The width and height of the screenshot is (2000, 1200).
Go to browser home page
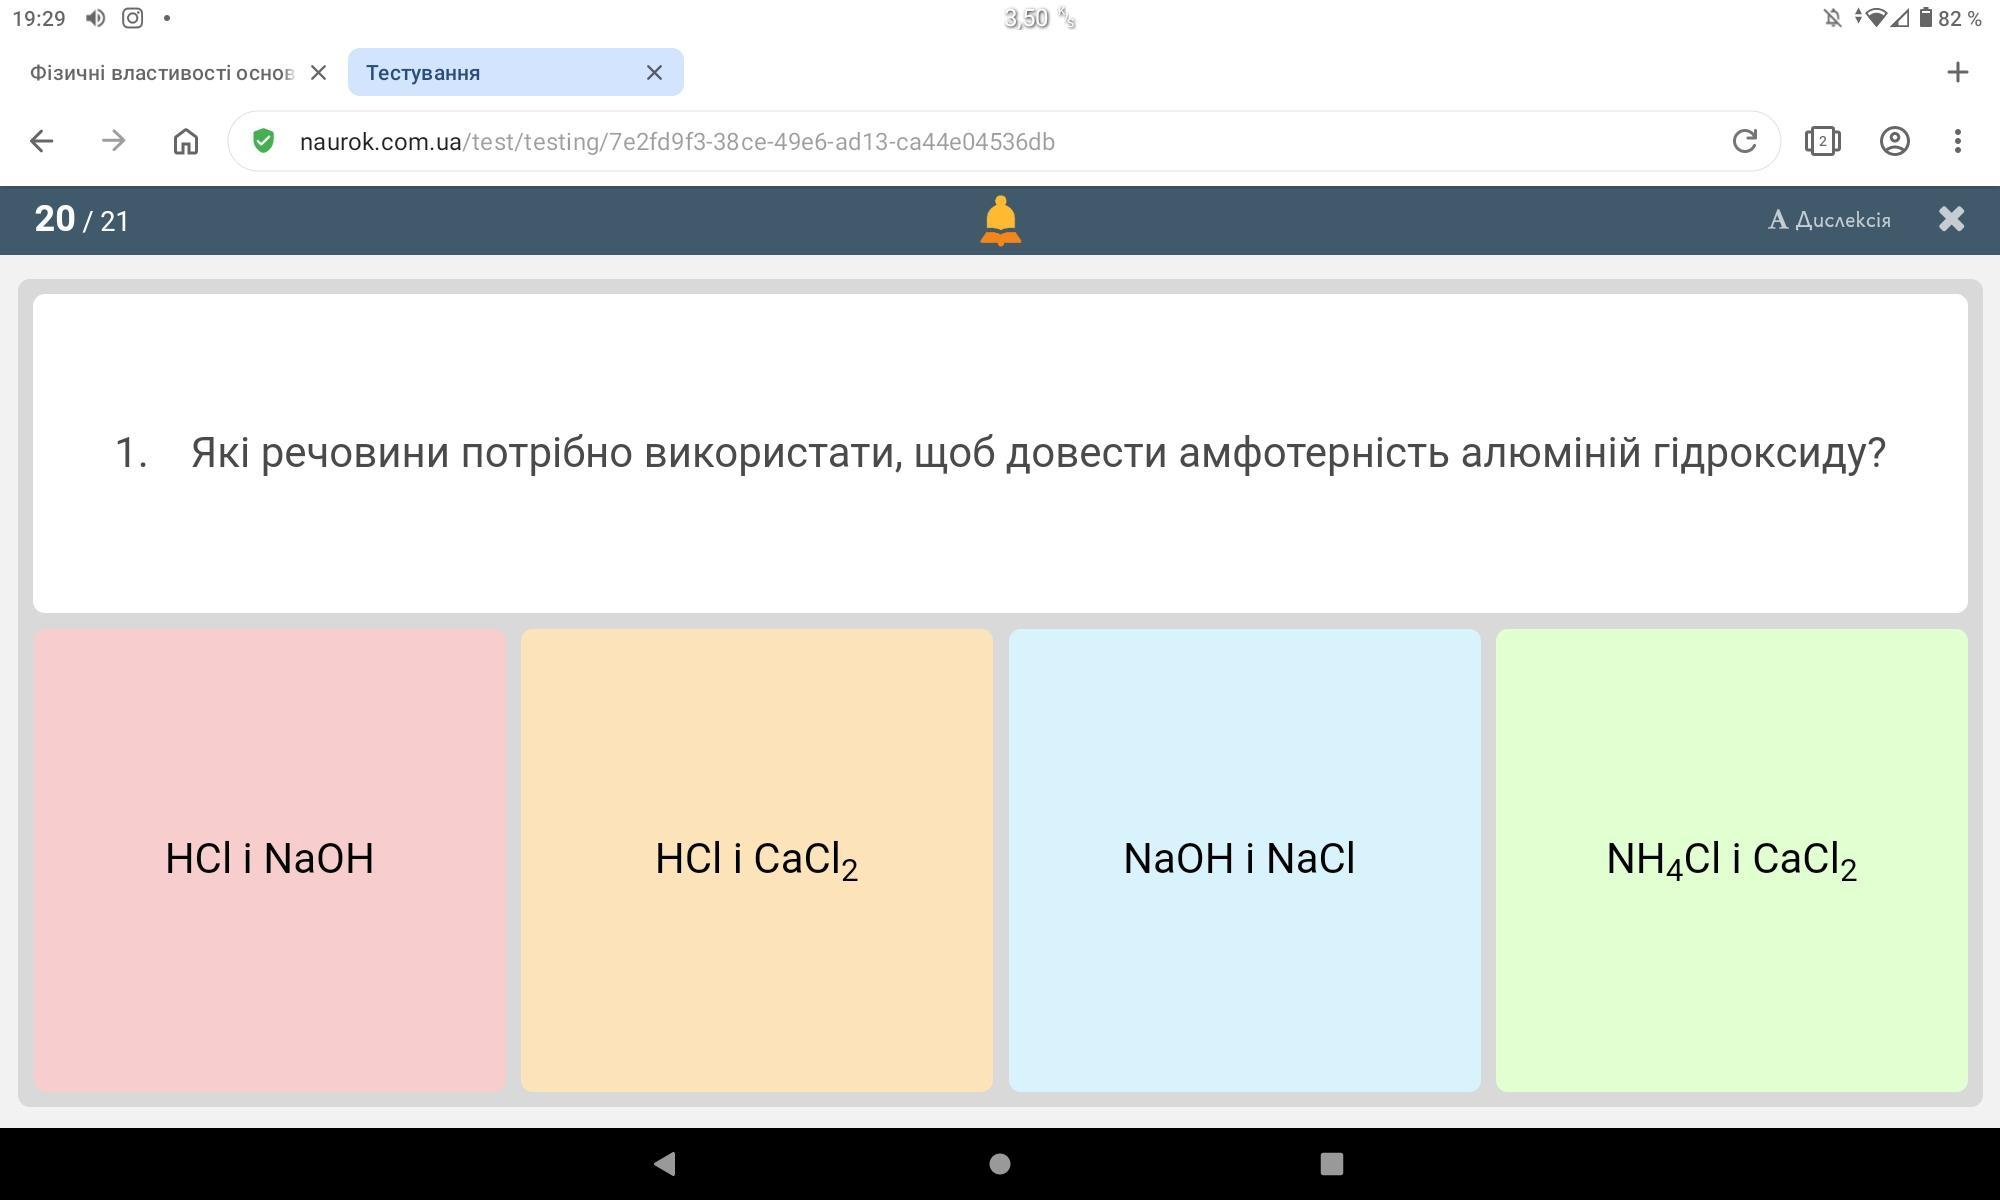click(186, 141)
